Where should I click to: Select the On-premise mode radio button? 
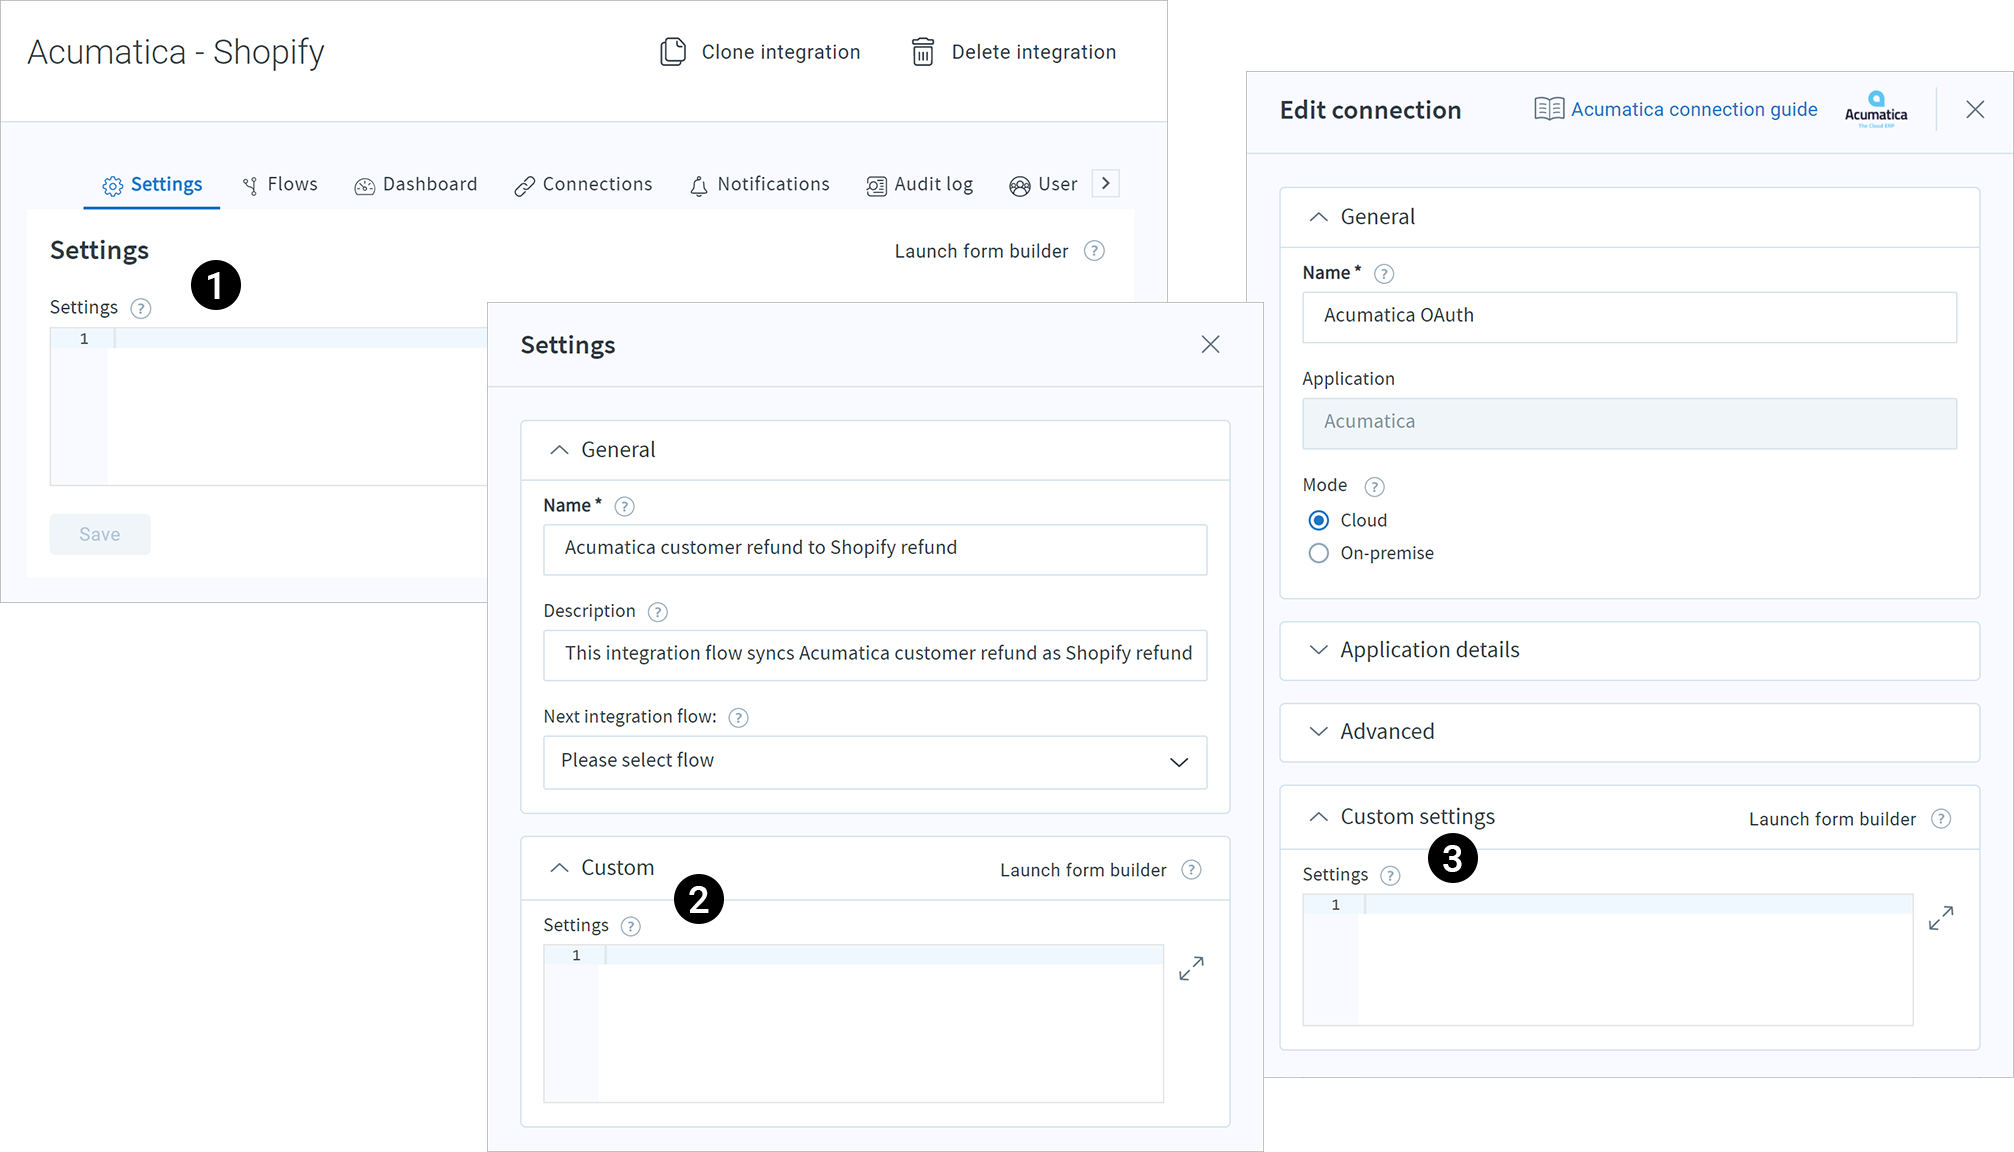[x=1319, y=553]
